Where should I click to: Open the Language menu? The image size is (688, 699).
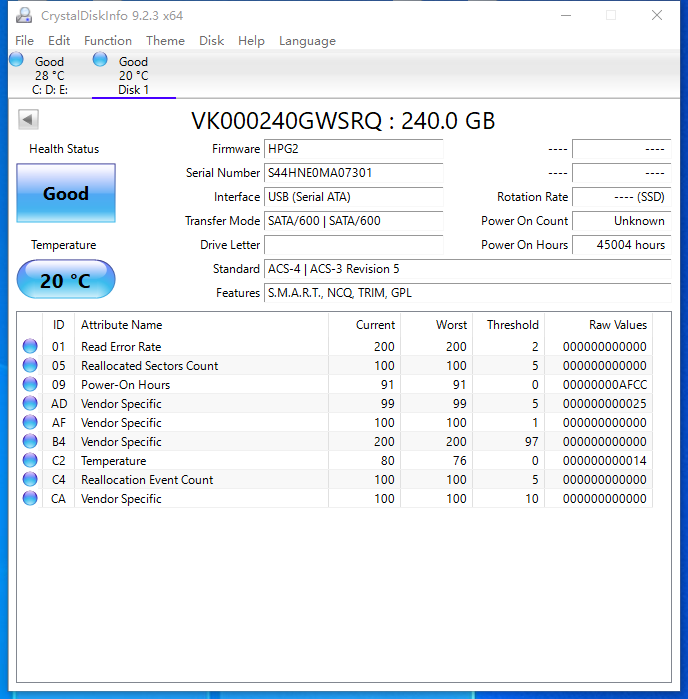point(307,41)
